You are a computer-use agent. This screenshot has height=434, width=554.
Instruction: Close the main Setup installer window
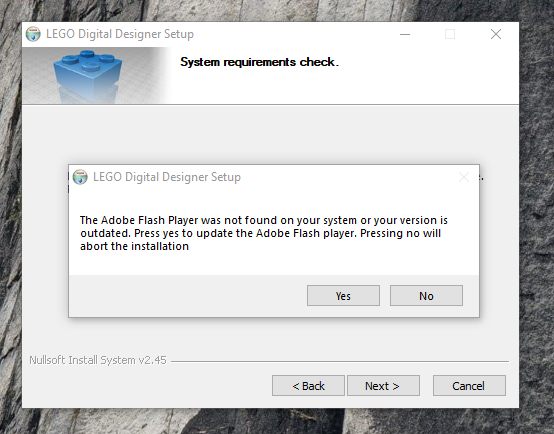pyautogui.click(x=496, y=34)
